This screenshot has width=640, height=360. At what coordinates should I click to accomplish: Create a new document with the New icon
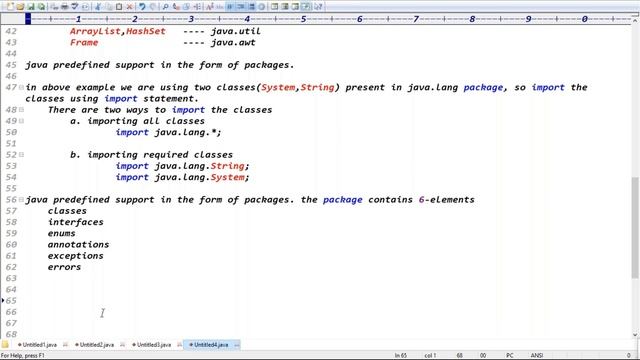[10, 7]
